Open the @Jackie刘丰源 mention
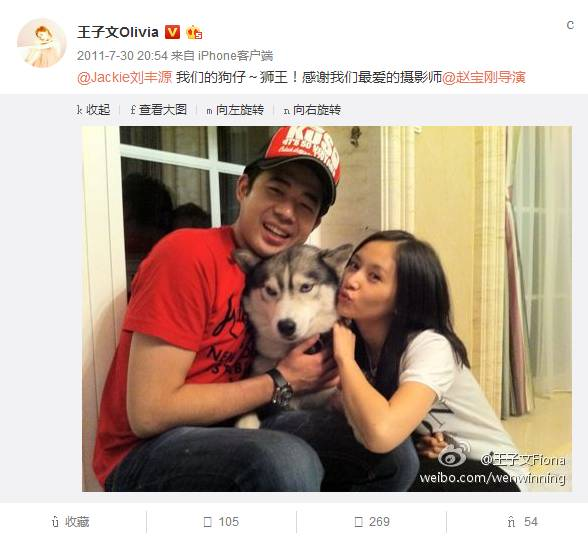 point(124,77)
